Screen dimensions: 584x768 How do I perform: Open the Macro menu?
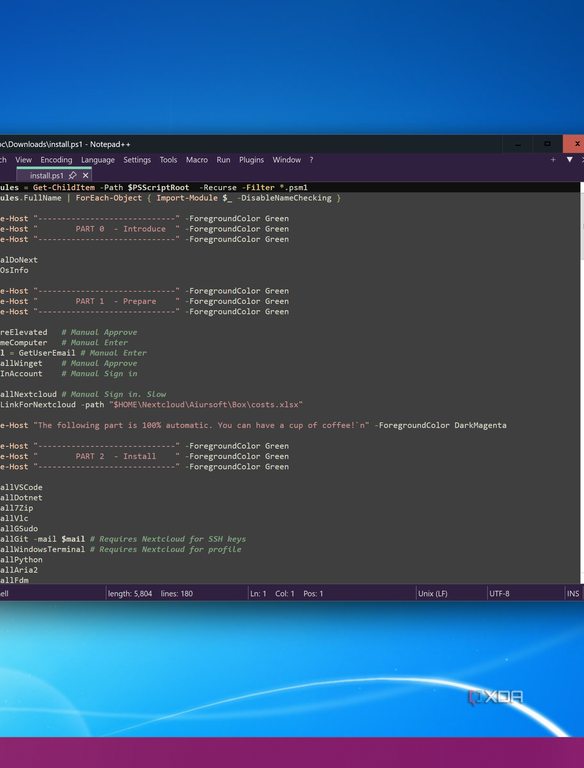(196, 160)
